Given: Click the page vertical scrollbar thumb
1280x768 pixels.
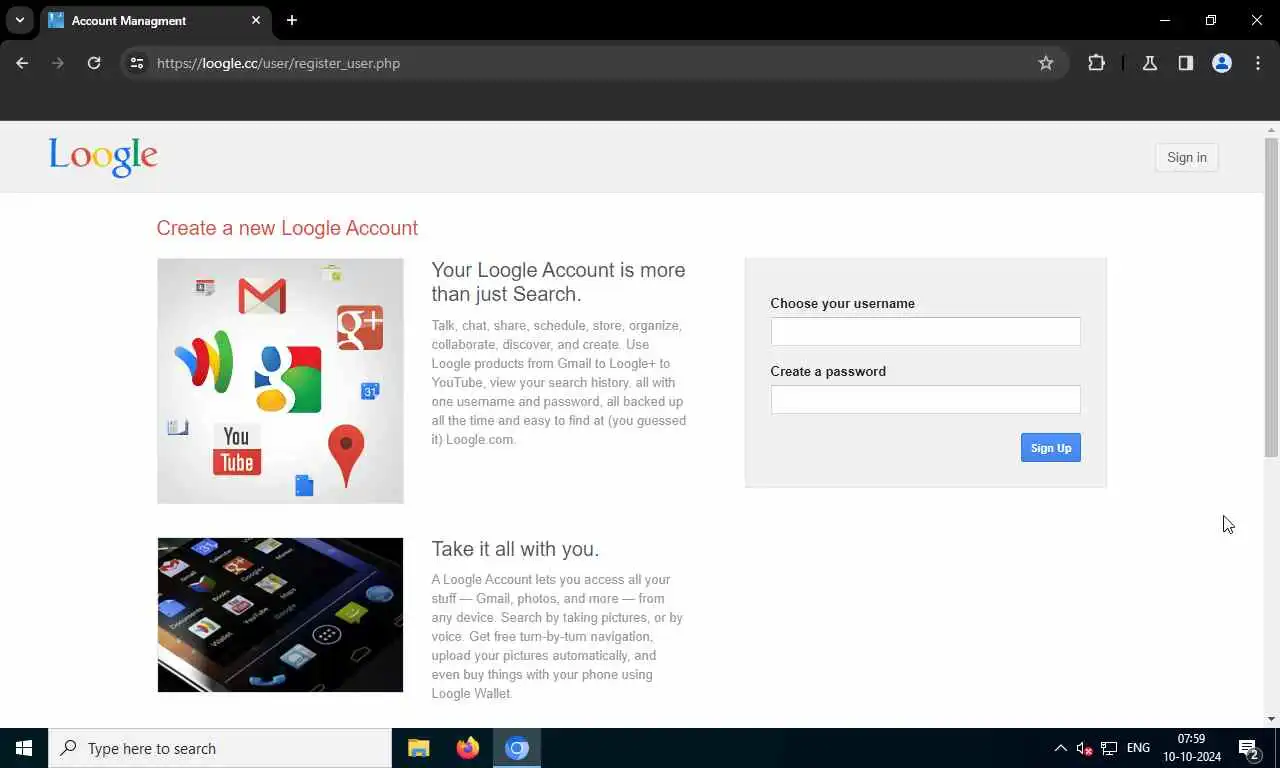Looking at the screenshot, I should click(x=1271, y=297).
